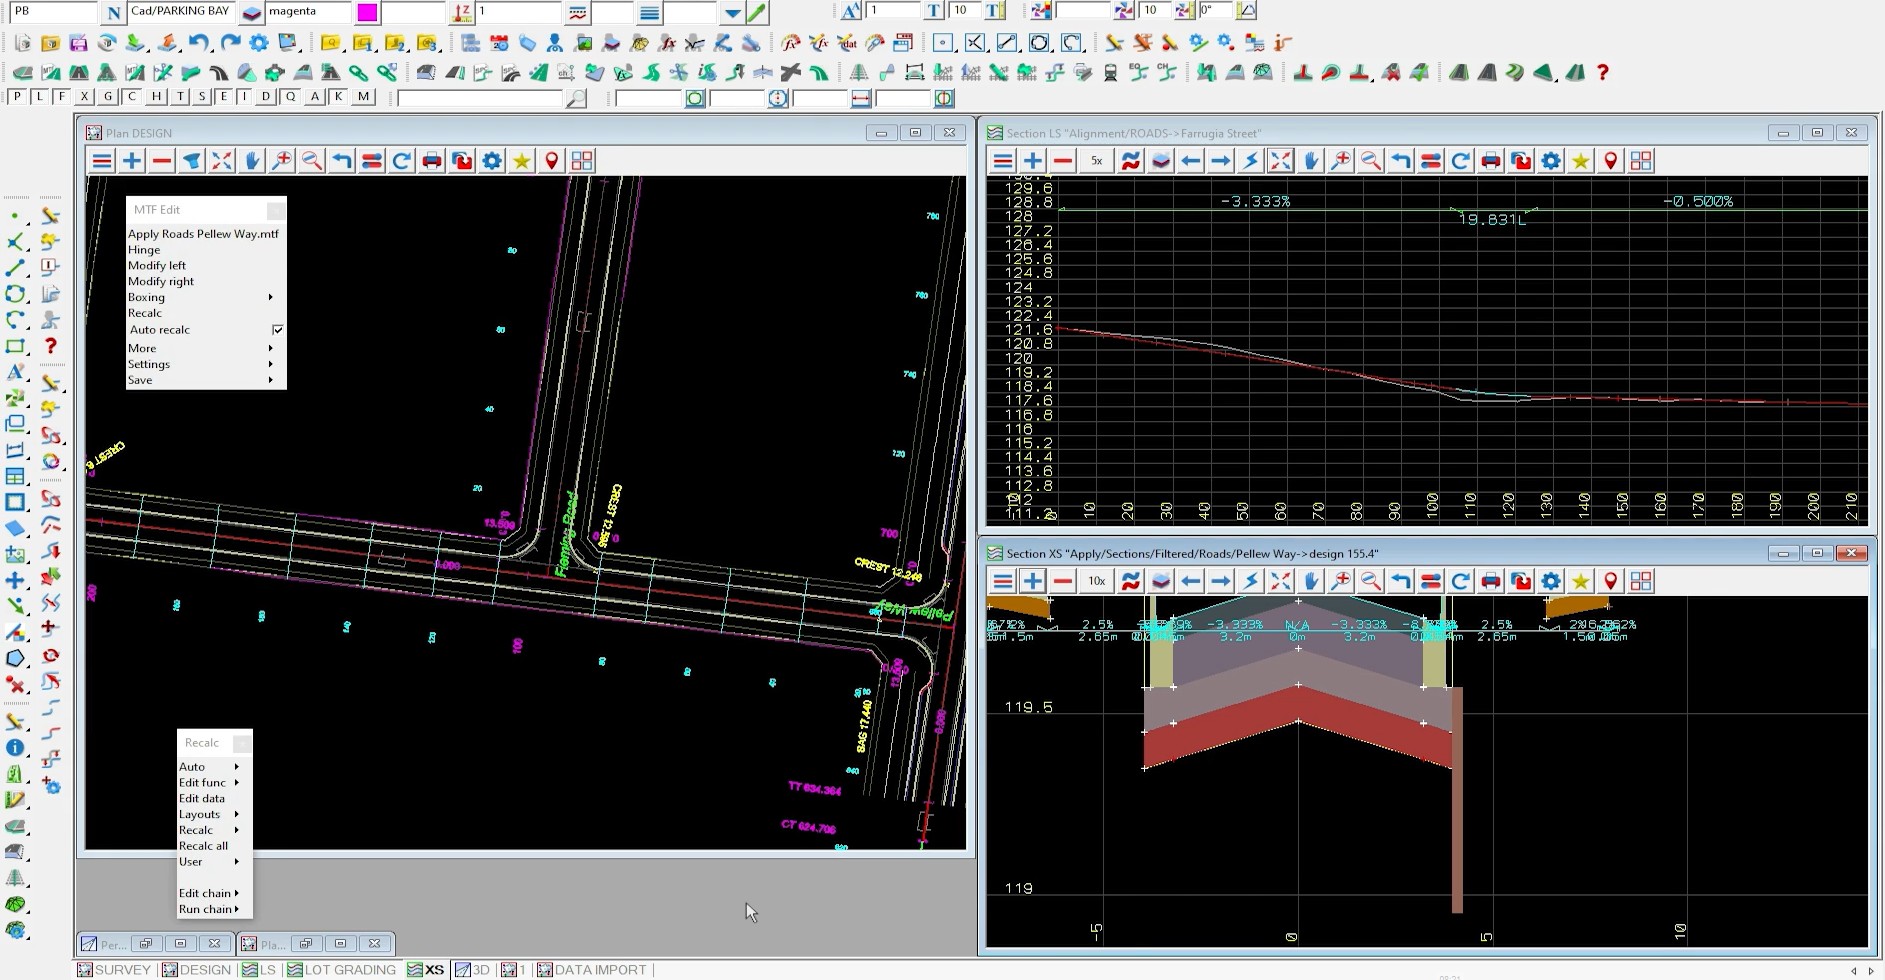Toggle the Auto recalc checkbox
Screen dimensions: 1885x980
pyautogui.click(x=277, y=329)
